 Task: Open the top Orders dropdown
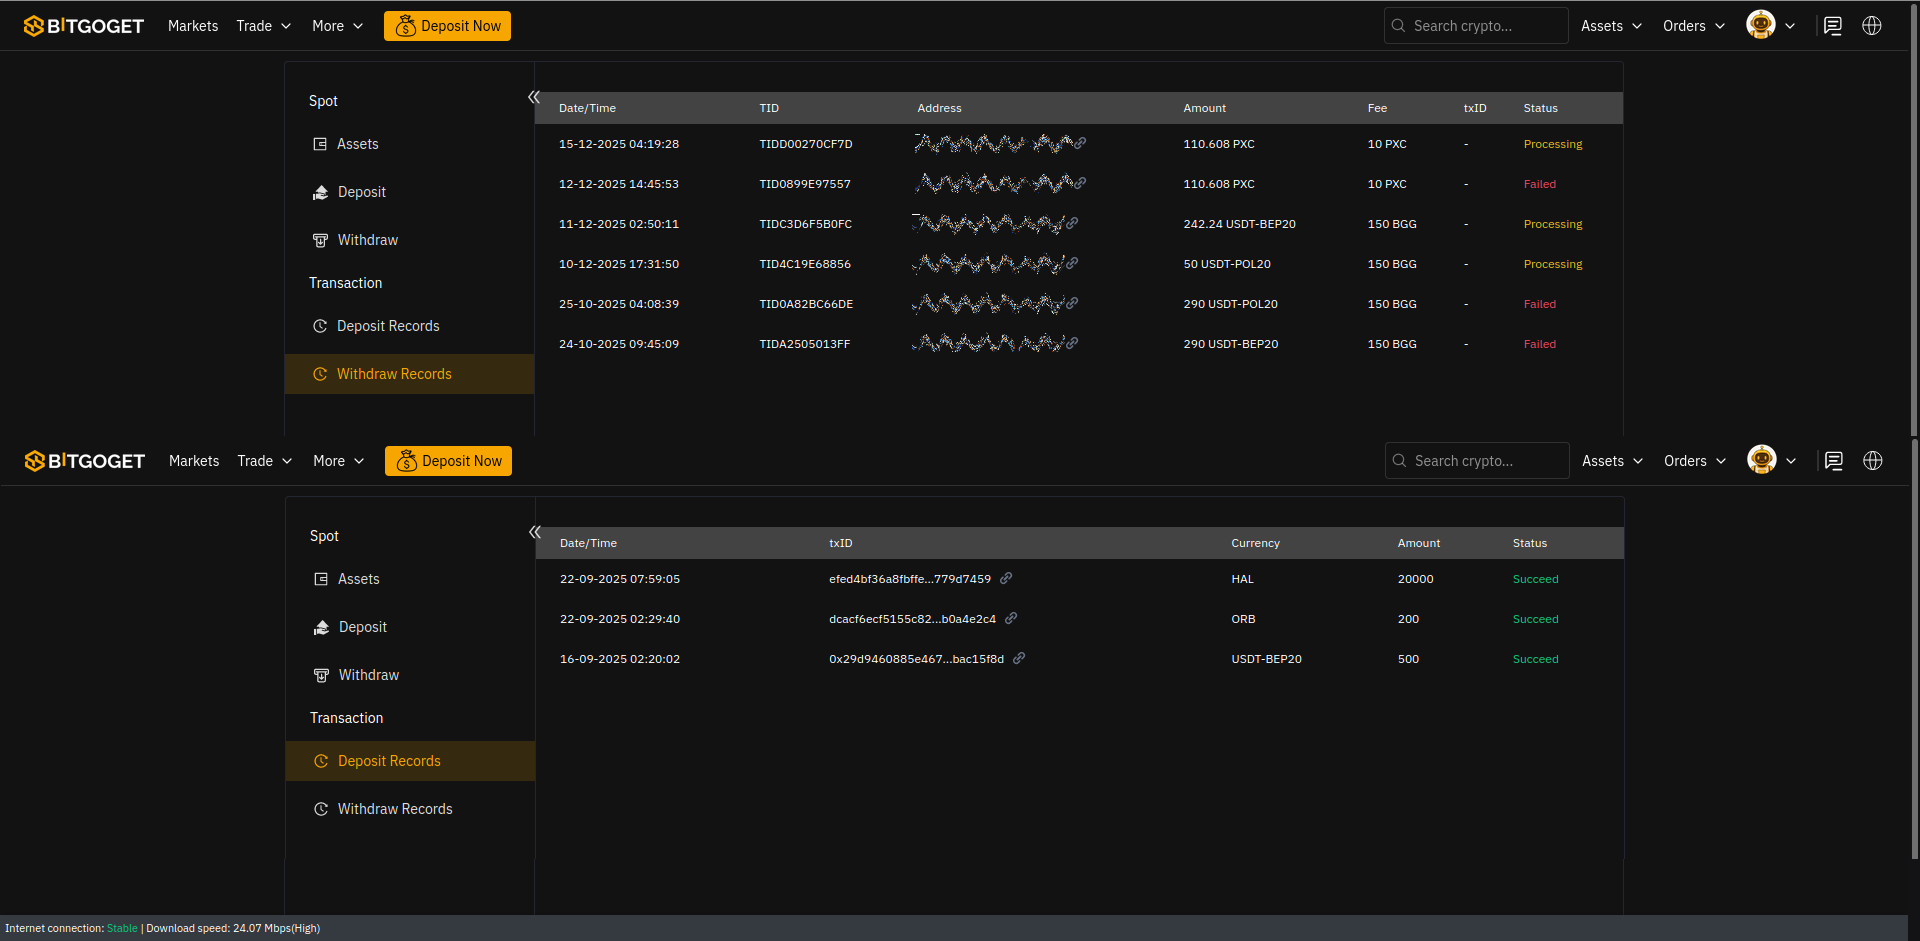click(x=1693, y=26)
